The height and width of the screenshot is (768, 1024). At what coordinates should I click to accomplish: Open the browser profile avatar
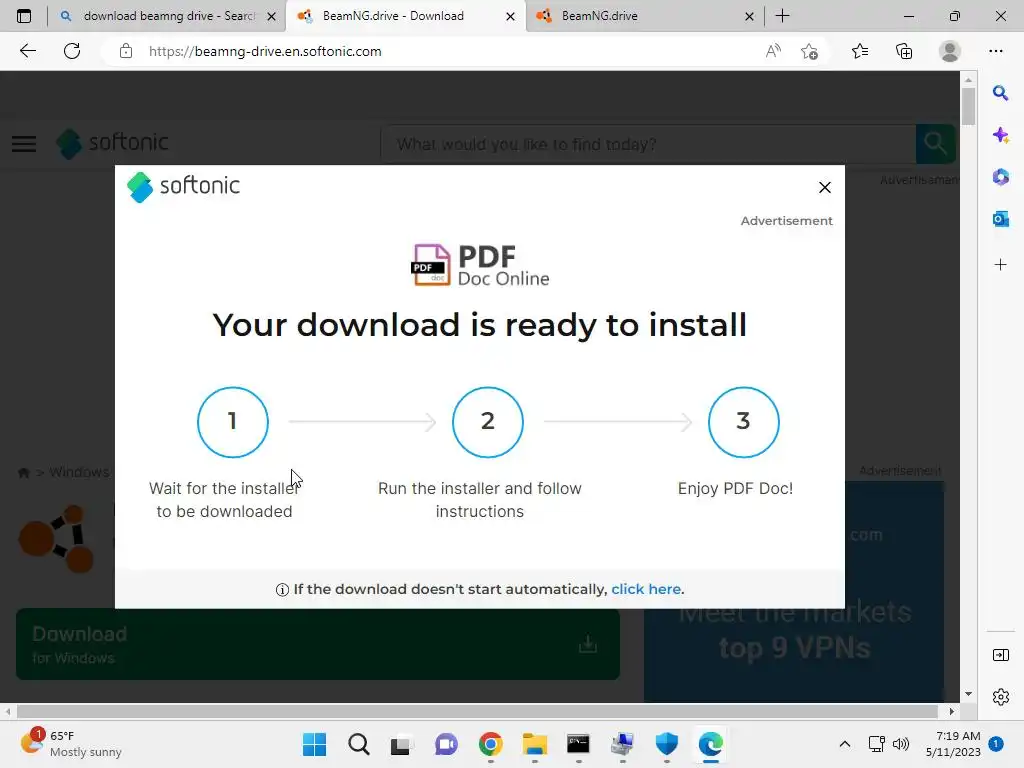point(950,51)
